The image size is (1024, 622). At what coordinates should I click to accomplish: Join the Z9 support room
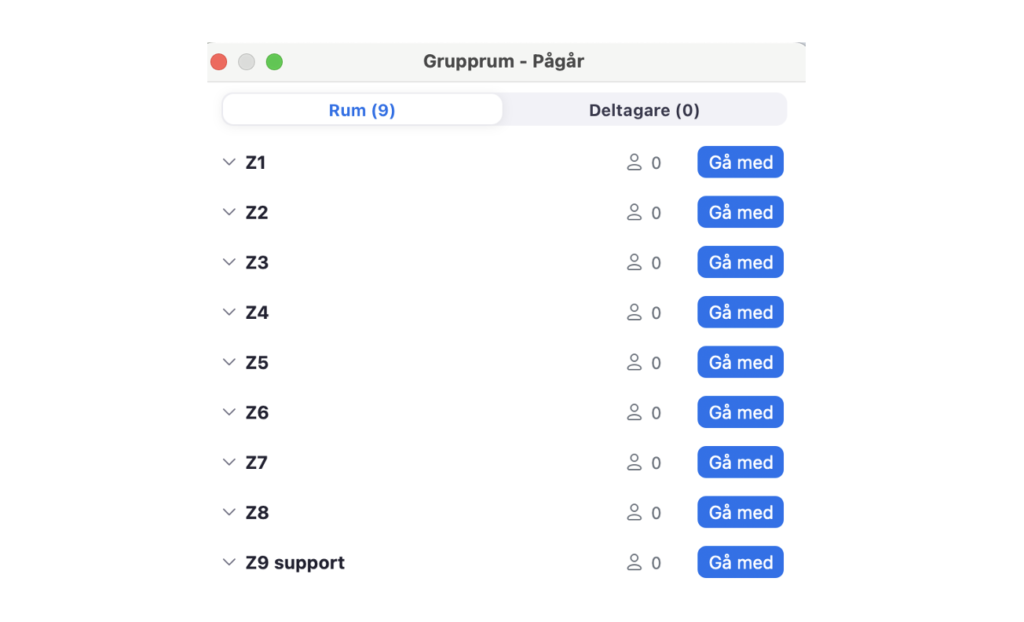click(x=740, y=562)
